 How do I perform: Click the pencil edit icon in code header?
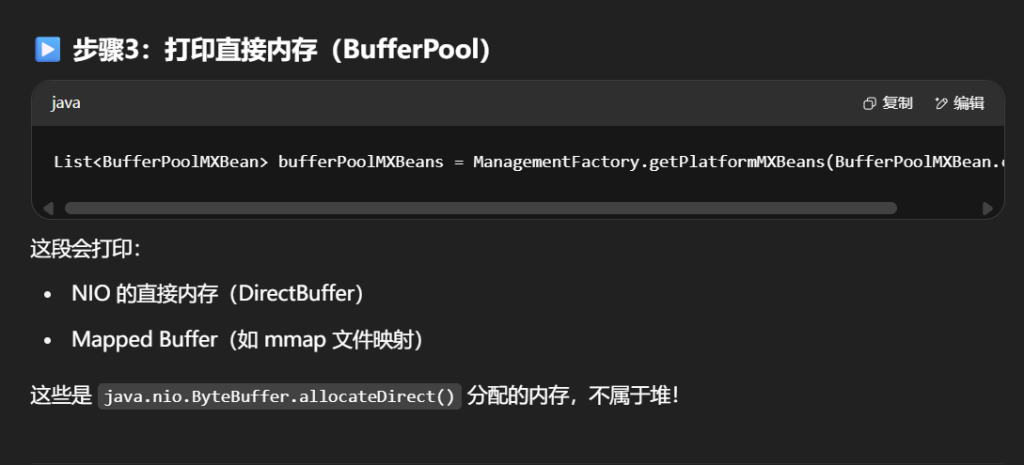[941, 103]
